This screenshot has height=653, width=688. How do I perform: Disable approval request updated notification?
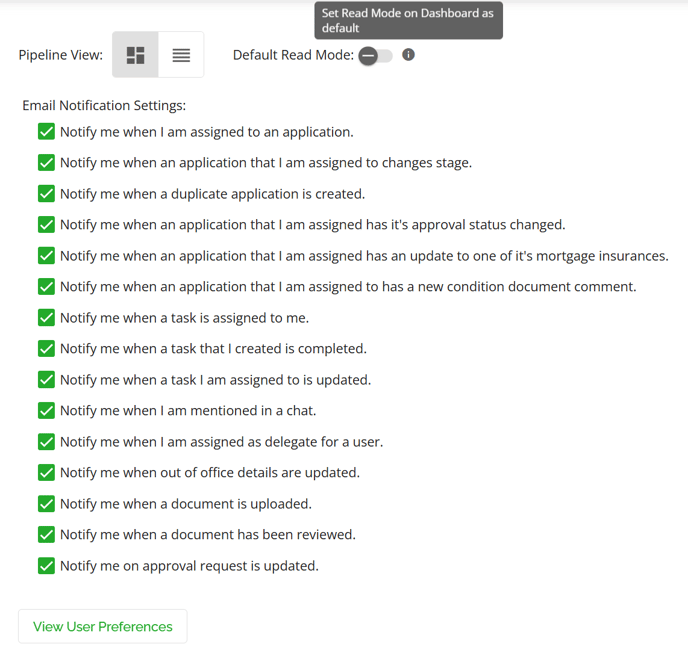coord(47,566)
